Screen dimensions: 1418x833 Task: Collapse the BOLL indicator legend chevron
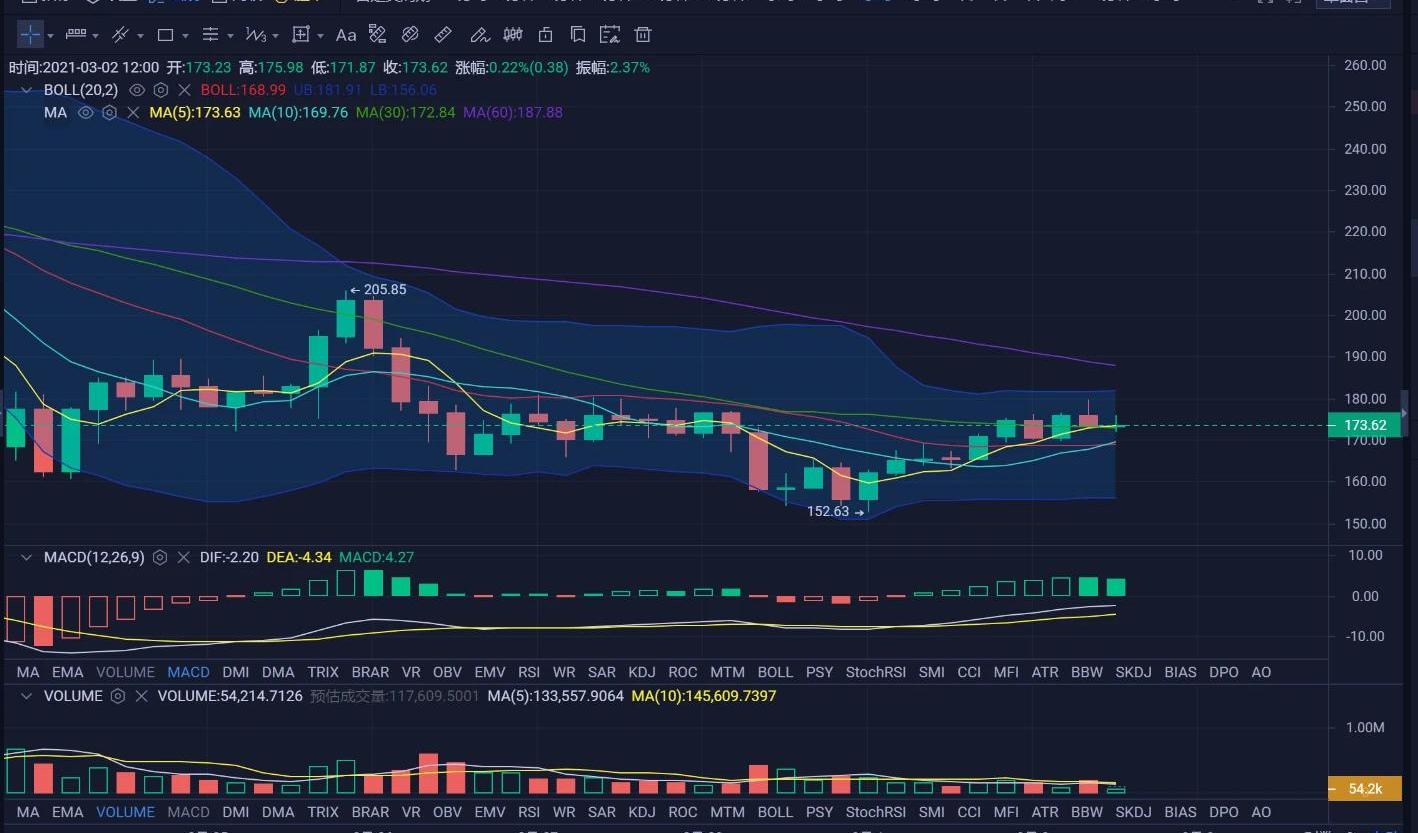(28, 90)
